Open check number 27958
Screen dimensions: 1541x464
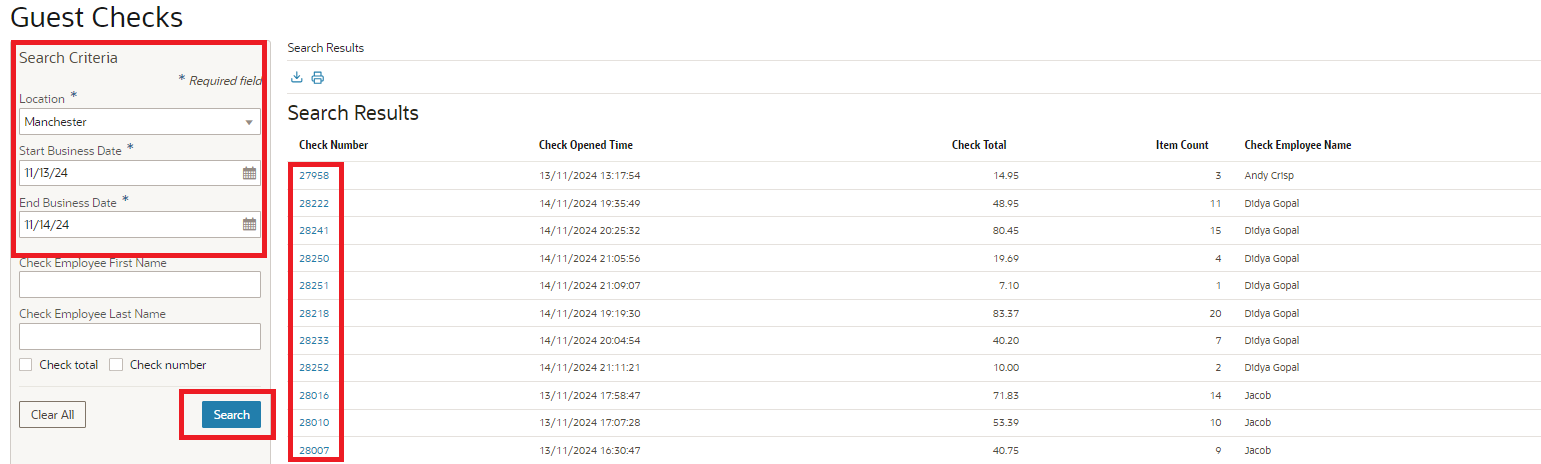pos(314,175)
